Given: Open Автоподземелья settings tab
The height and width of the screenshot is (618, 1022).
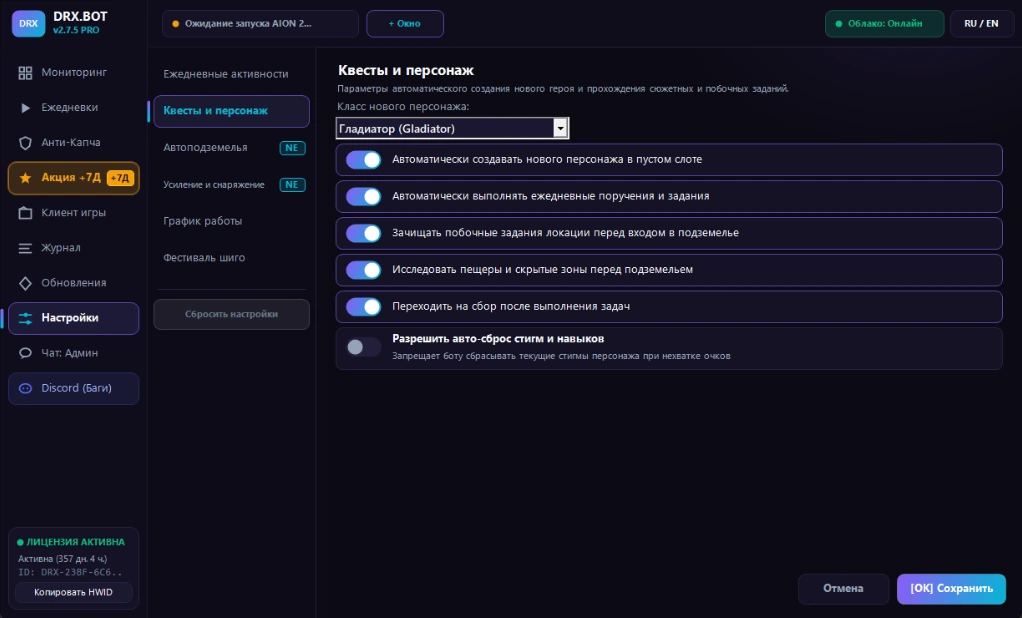Looking at the screenshot, I should pos(231,148).
